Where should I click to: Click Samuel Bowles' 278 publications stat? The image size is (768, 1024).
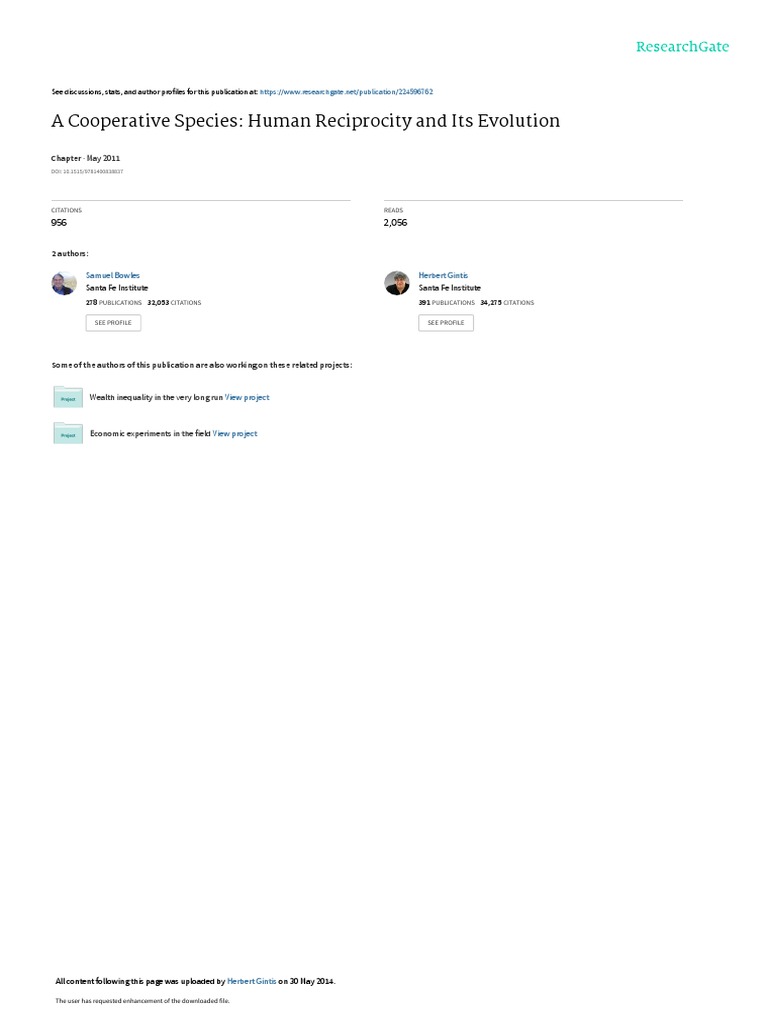point(114,303)
